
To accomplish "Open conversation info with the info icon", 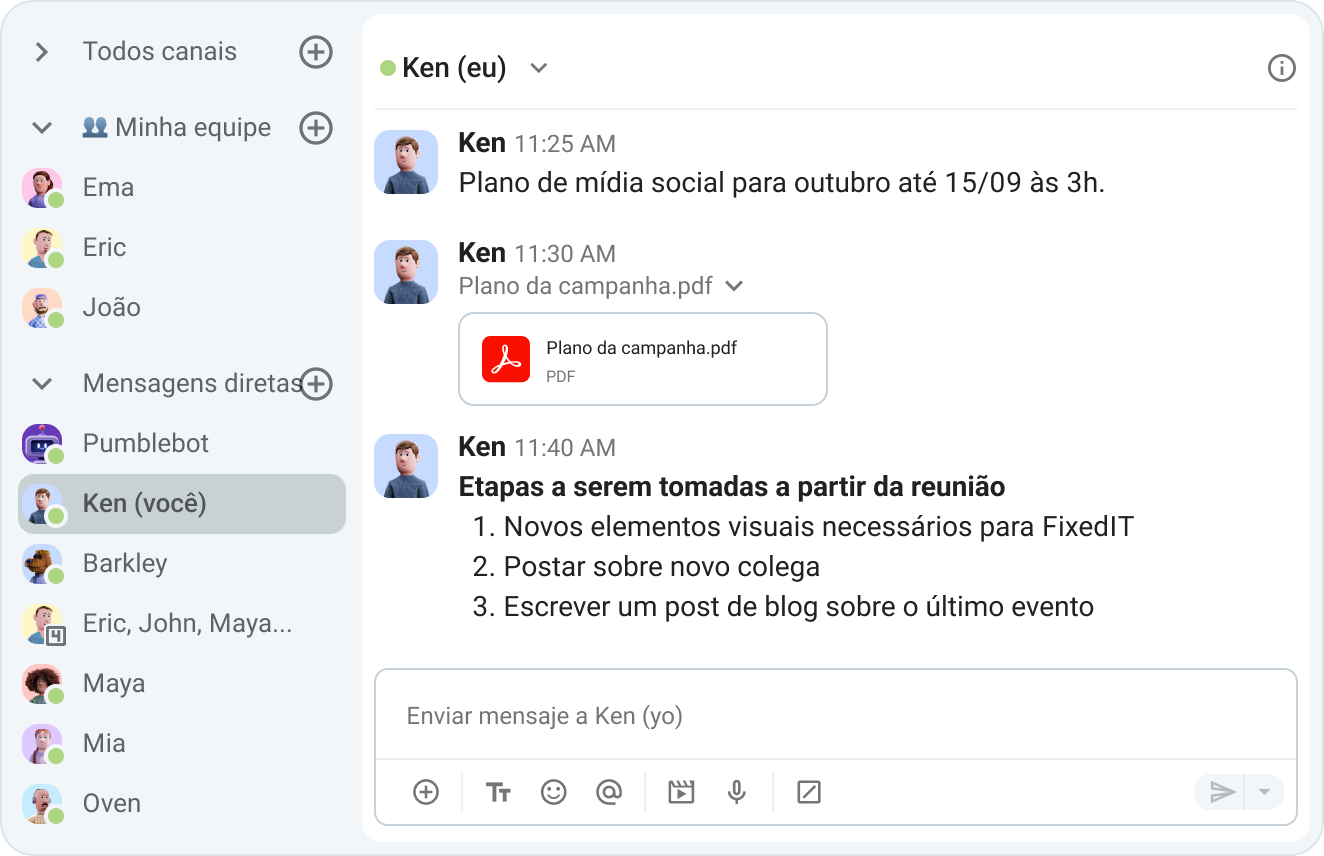I will [x=1281, y=68].
